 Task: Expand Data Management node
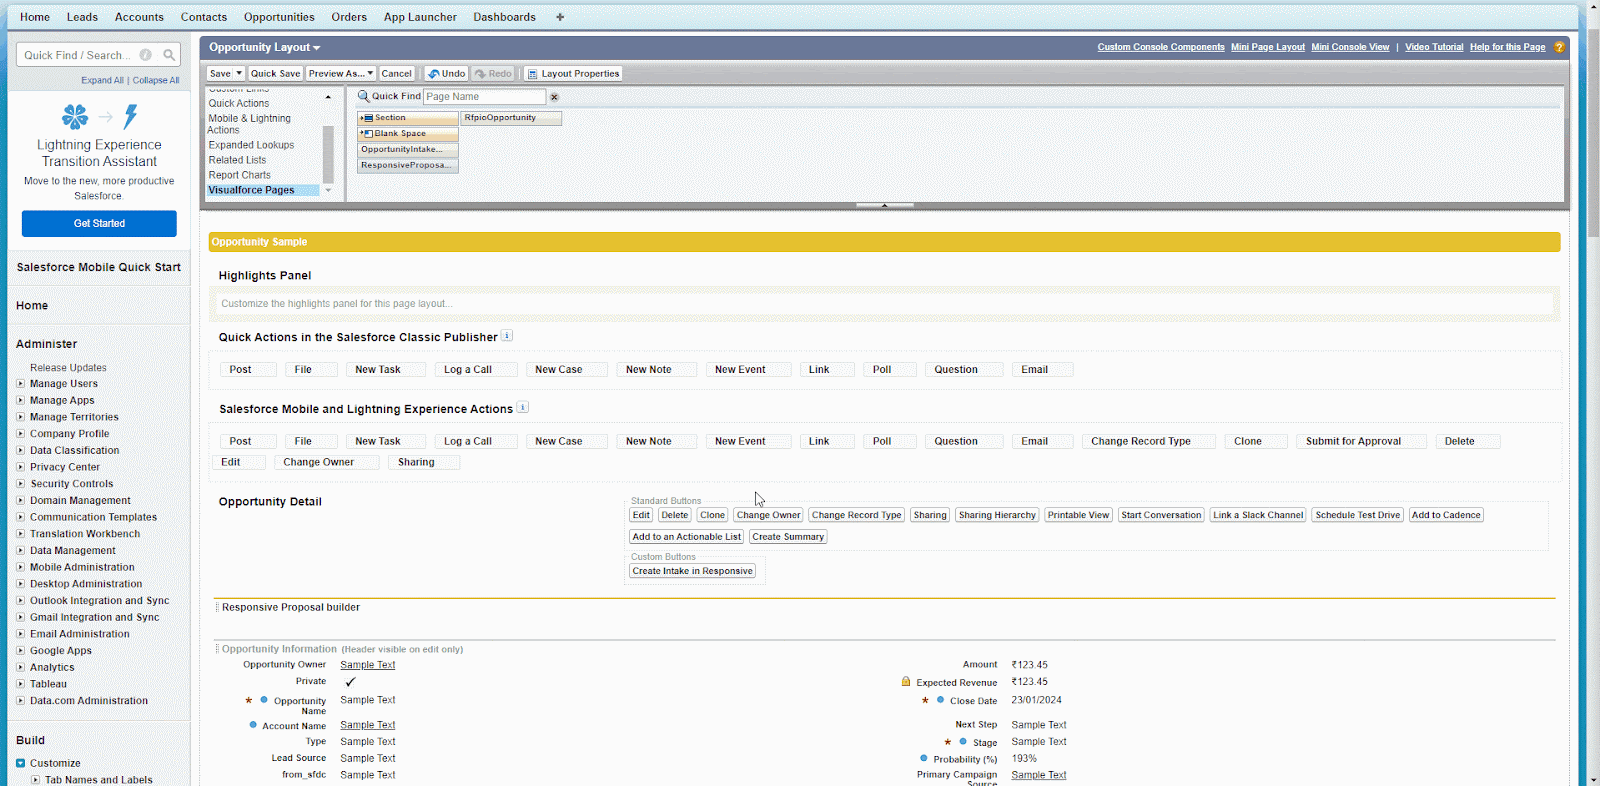coord(20,551)
